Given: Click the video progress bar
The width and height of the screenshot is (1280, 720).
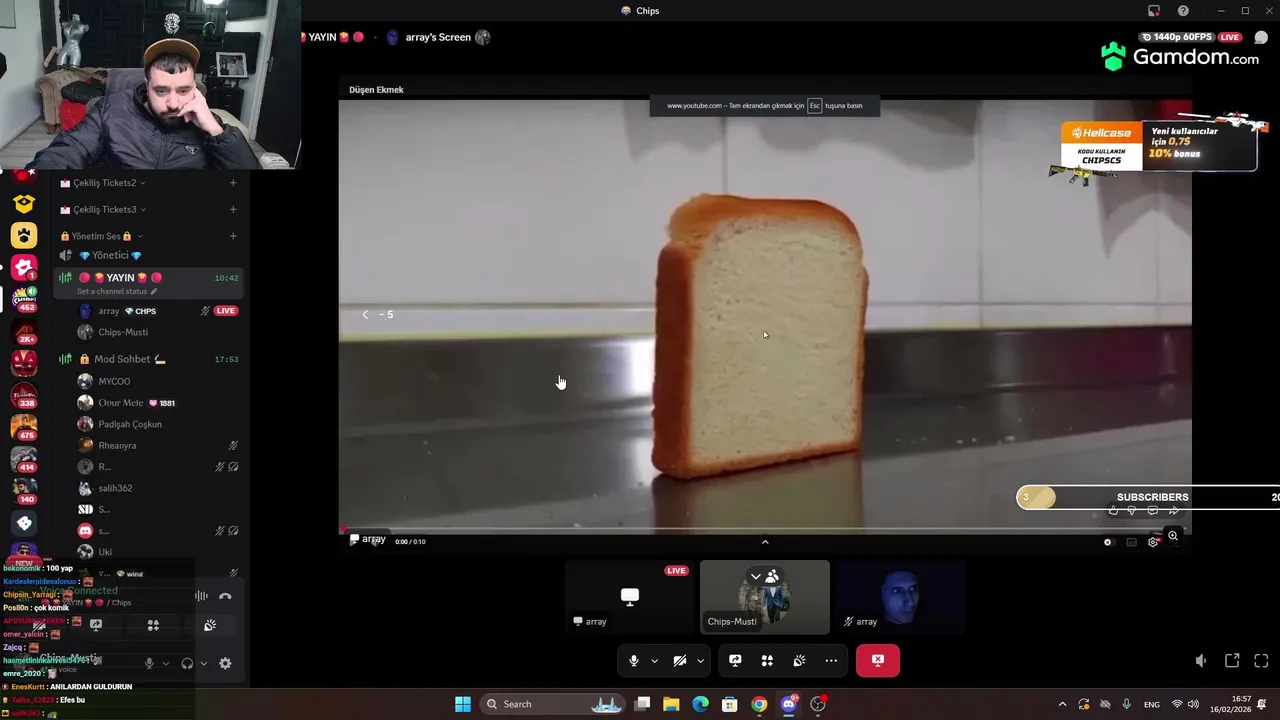Looking at the screenshot, I should coord(765,529).
